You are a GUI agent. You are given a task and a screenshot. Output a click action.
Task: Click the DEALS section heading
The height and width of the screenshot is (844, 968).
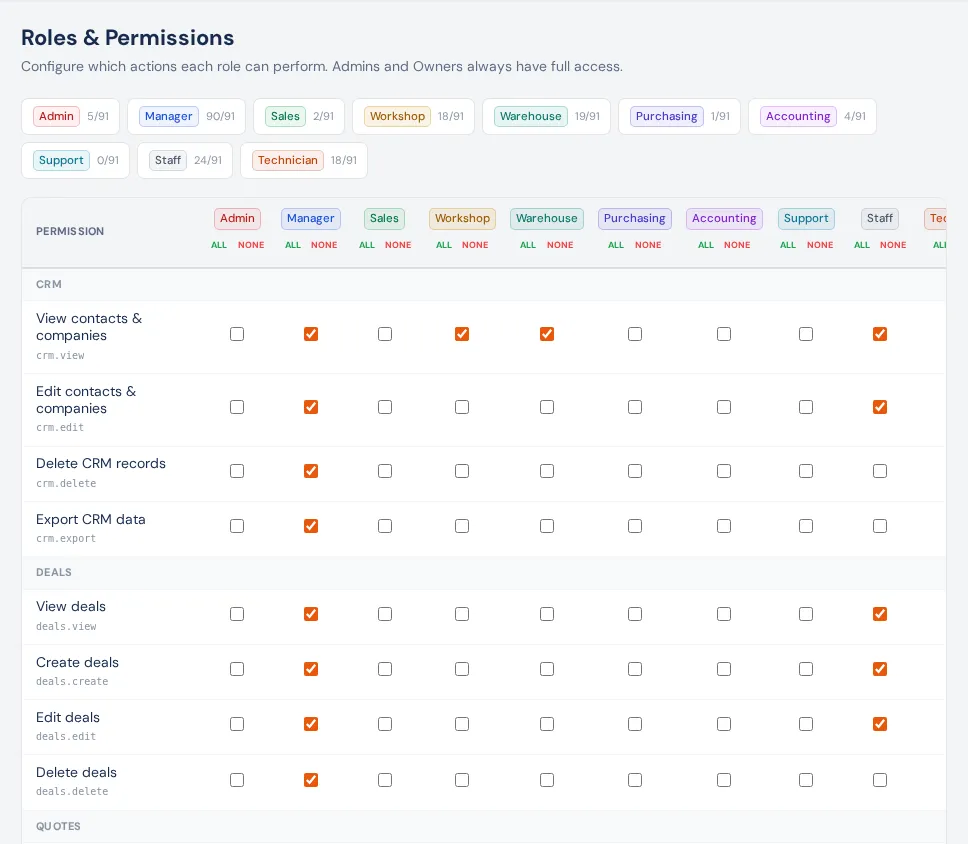click(x=54, y=572)
